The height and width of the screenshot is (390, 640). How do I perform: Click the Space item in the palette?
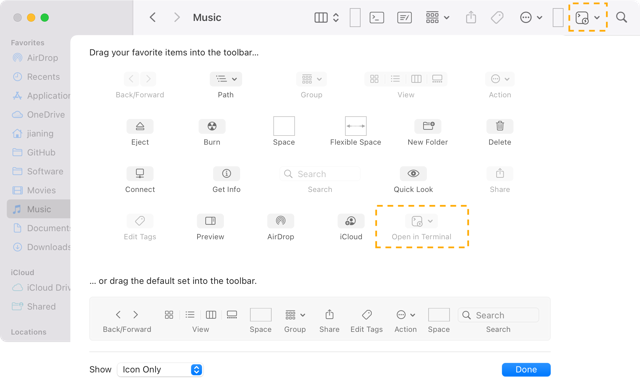pos(284,126)
